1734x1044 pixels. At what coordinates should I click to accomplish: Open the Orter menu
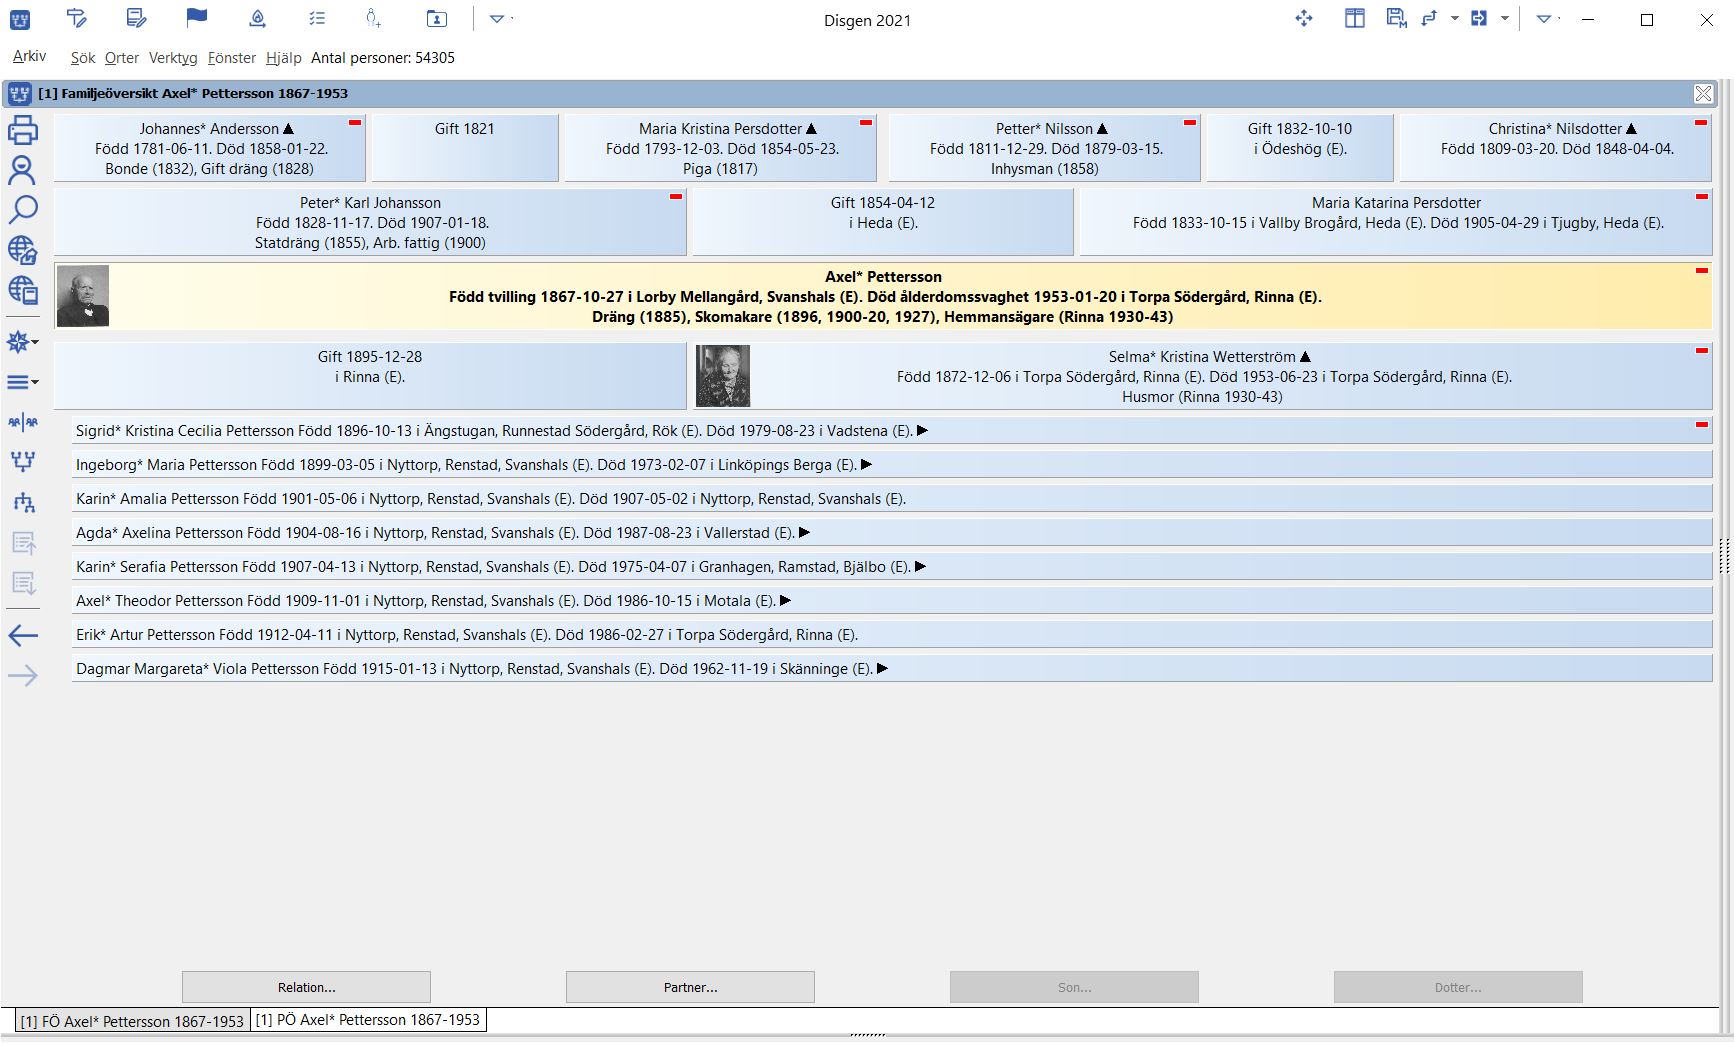[x=122, y=58]
